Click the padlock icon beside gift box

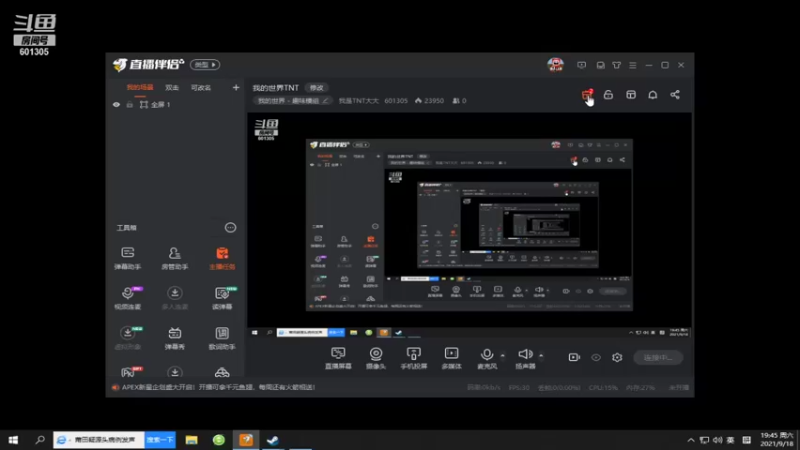tap(608, 95)
